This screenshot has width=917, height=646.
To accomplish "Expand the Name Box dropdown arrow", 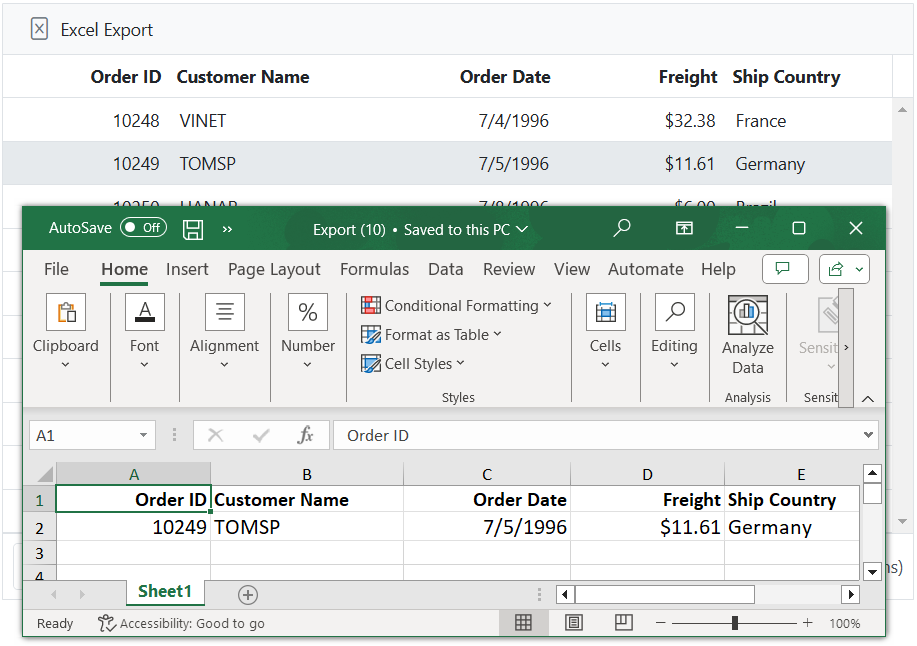I will [x=144, y=435].
